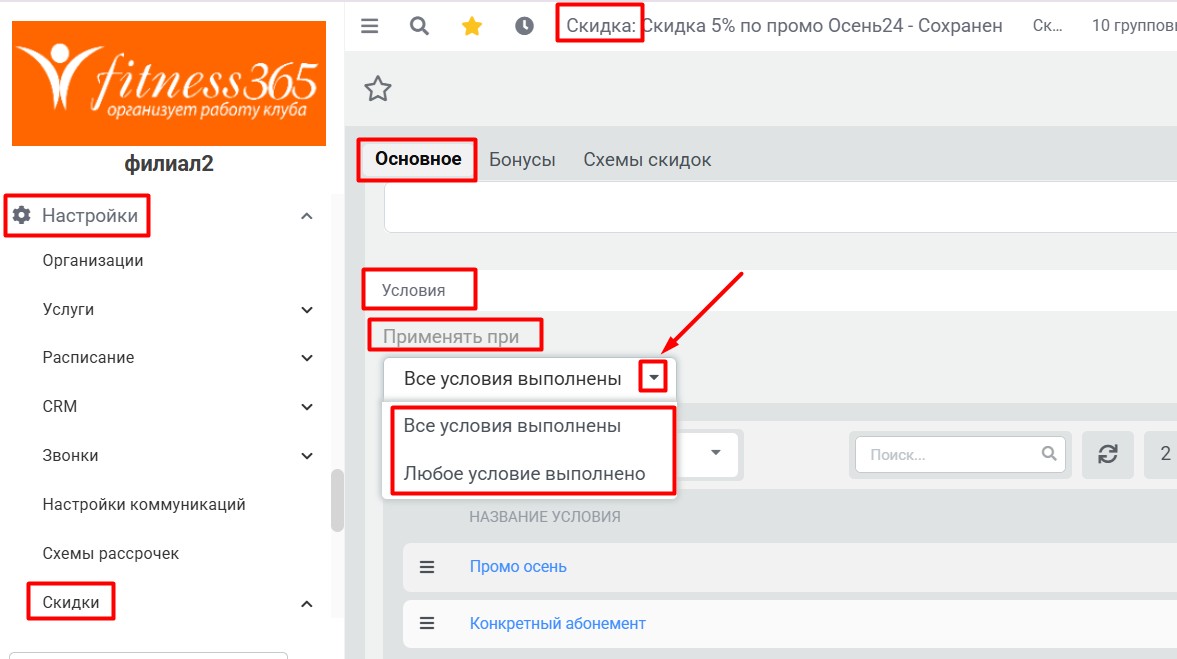Click Скидки item in sidebar
The image size is (1177, 659).
pos(71,602)
